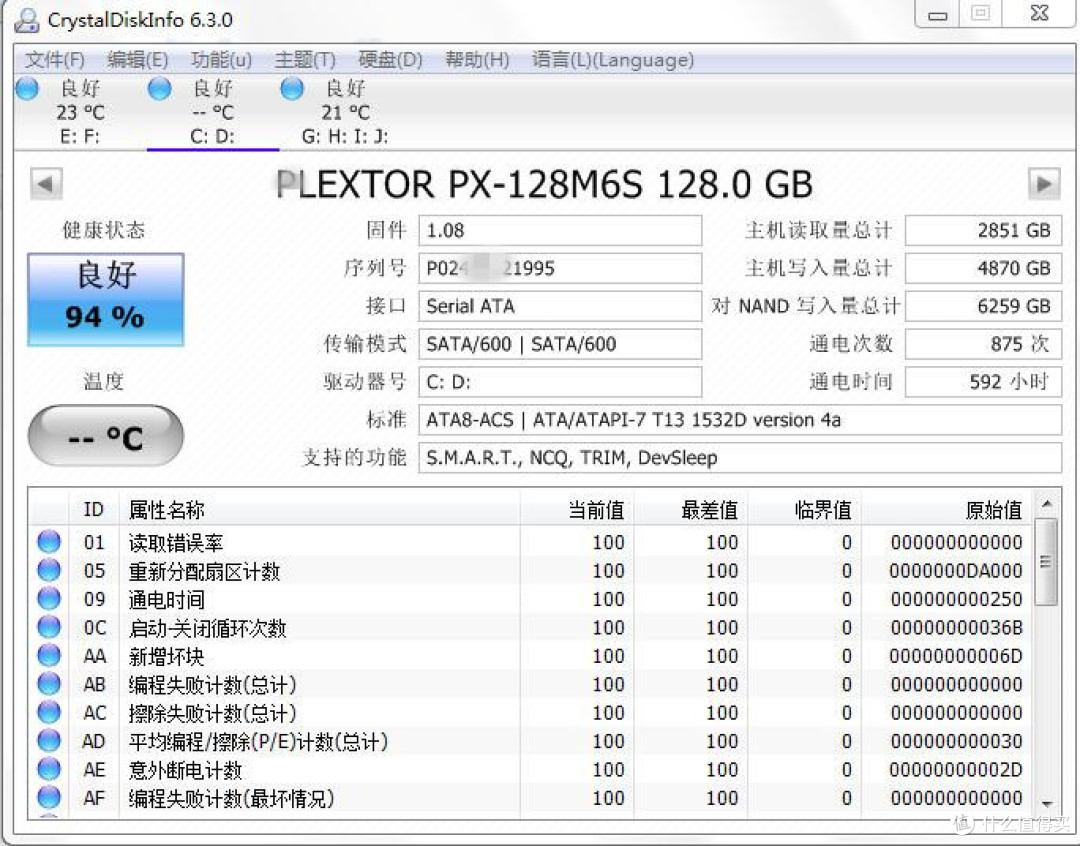Click the supported features field S.M.A.R.T.
This screenshot has width=1080, height=846.
[x=740, y=457]
